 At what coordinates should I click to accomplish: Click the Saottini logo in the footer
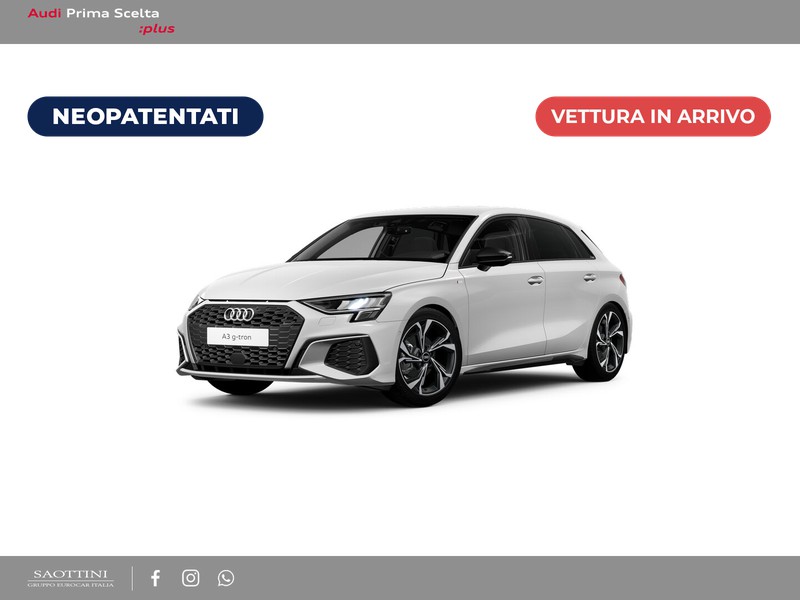[70, 578]
